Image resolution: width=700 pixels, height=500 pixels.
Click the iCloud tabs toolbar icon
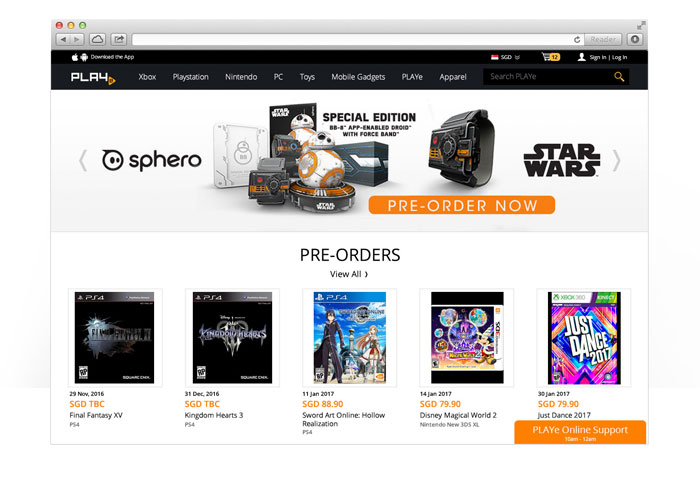[97, 39]
